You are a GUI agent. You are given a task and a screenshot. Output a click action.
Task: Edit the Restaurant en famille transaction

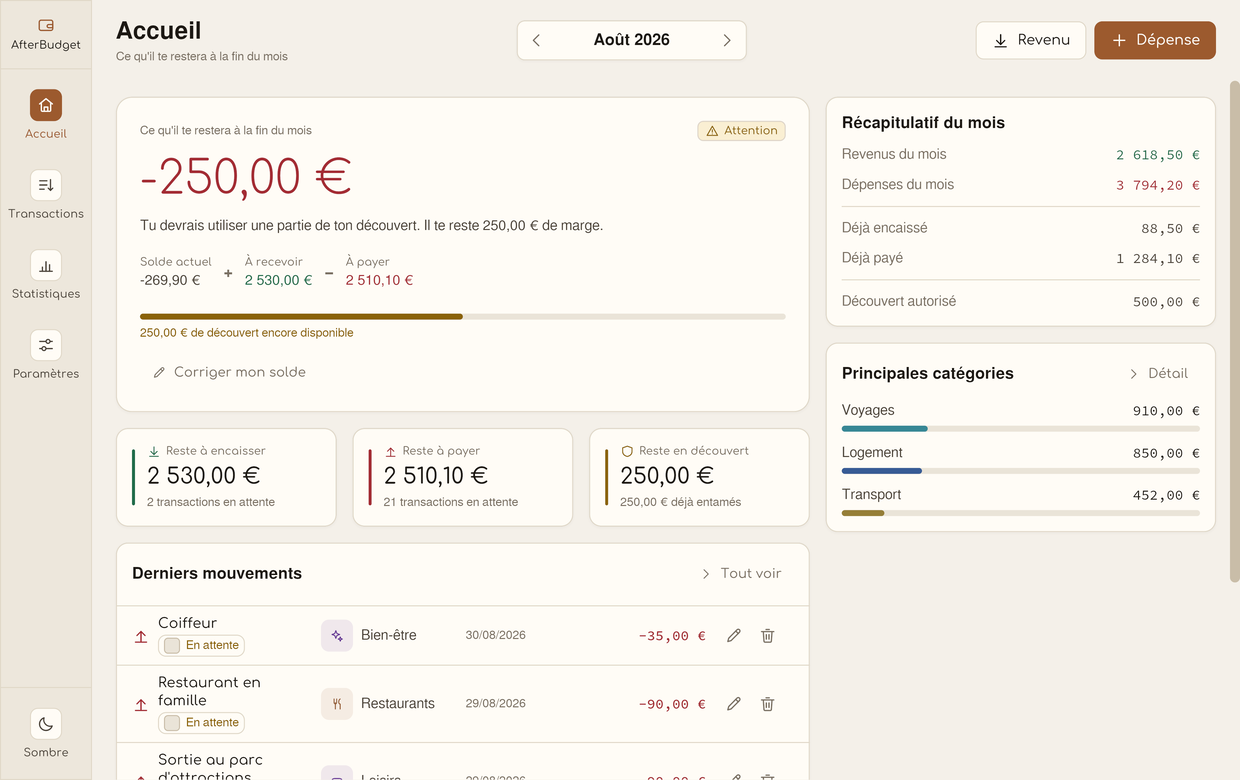[734, 704]
